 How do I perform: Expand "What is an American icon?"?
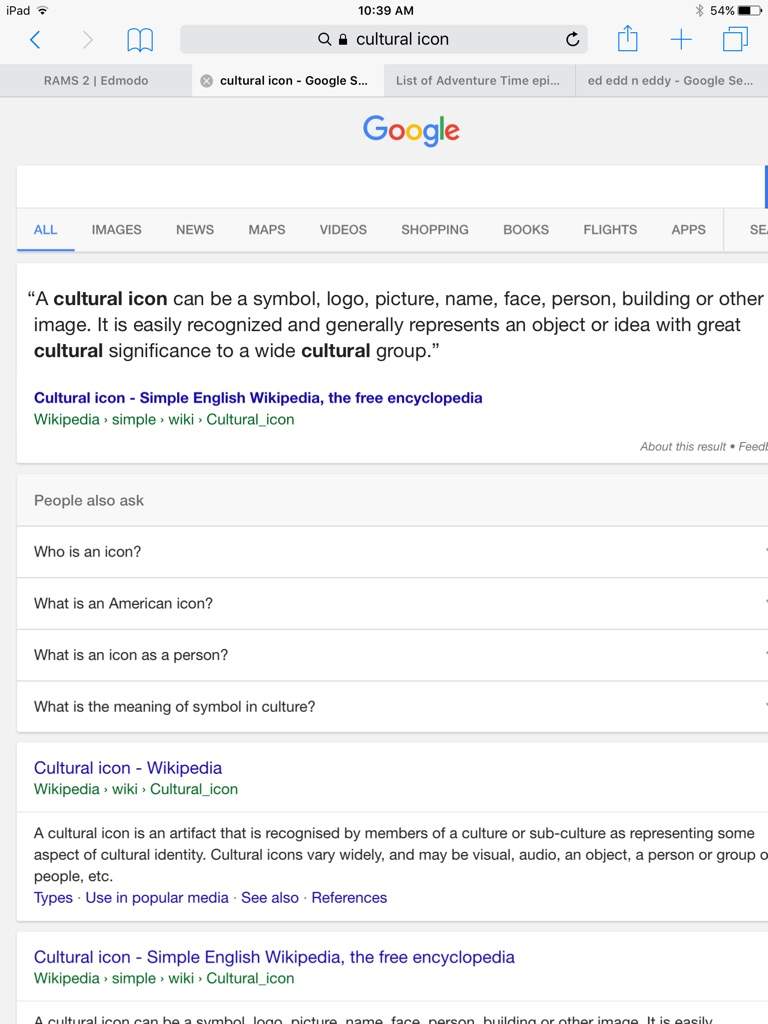(x=390, y=604)
